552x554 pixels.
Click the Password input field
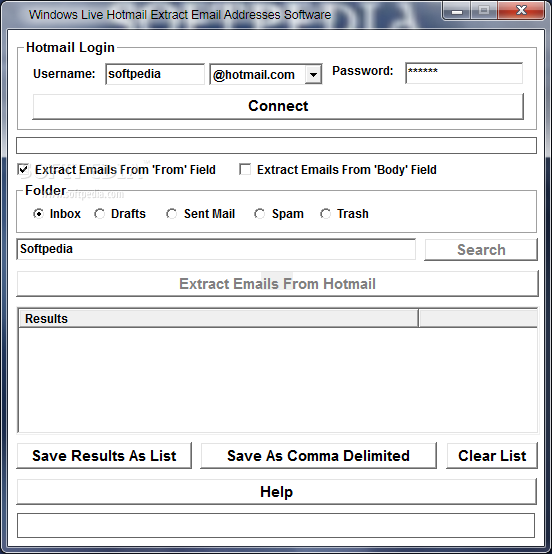[x=464, y=73]
